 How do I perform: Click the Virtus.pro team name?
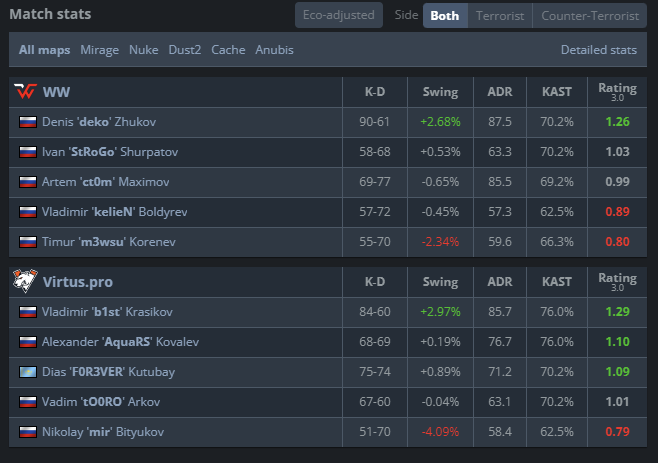78,282
